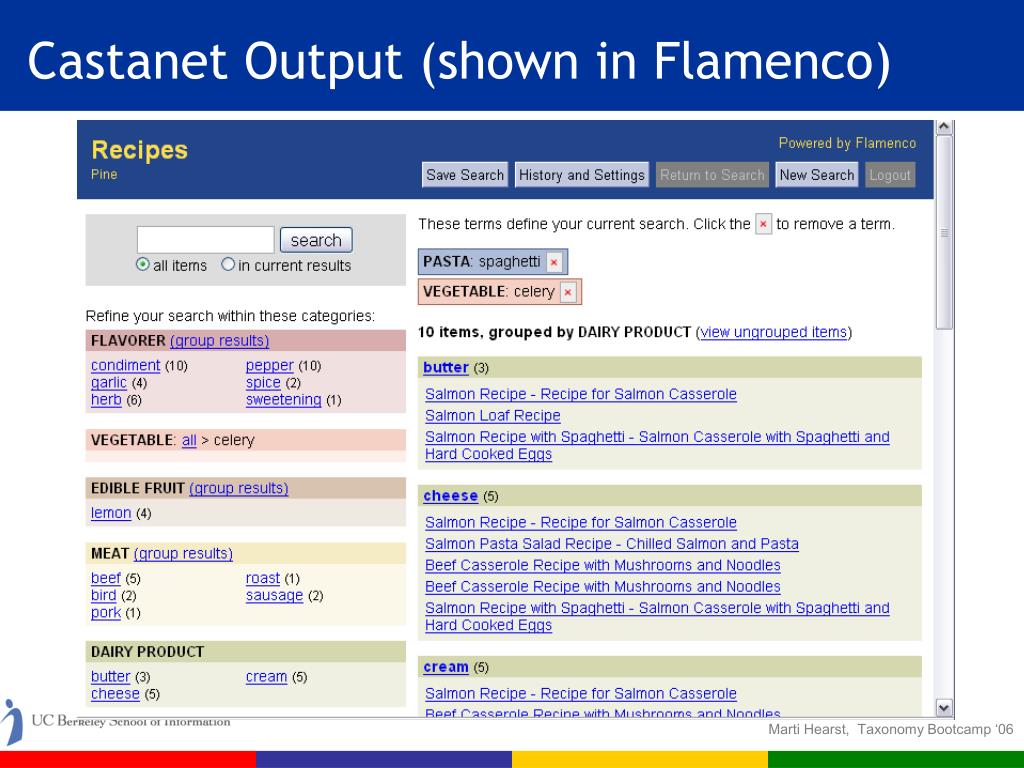The height and width of the screenshot is (768, 1024).
Task: Open cream group heading in results
Action: point(445,667)
